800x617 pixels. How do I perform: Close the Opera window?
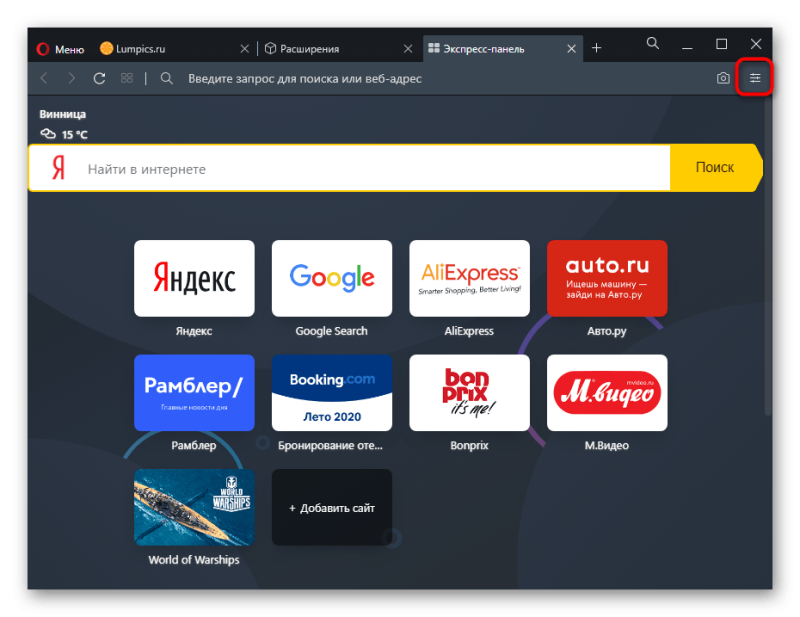click(756, 44)
